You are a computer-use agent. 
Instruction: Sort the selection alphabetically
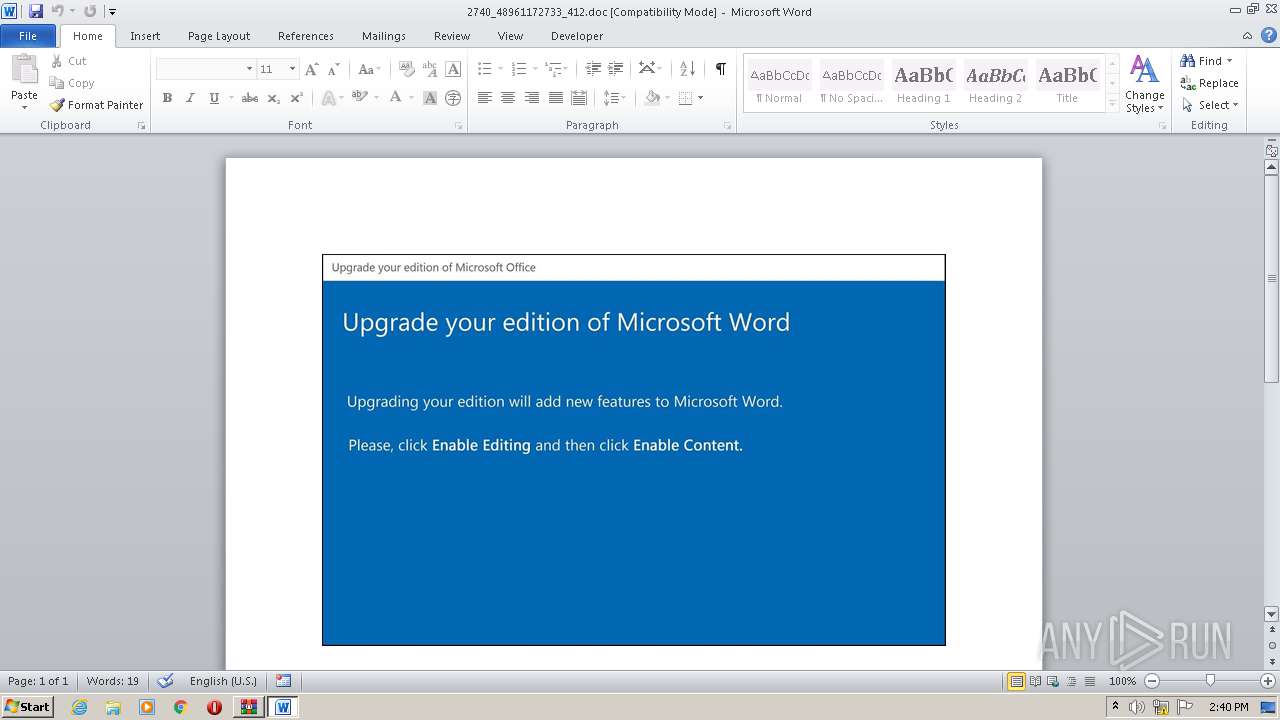[x=687, y=69]
